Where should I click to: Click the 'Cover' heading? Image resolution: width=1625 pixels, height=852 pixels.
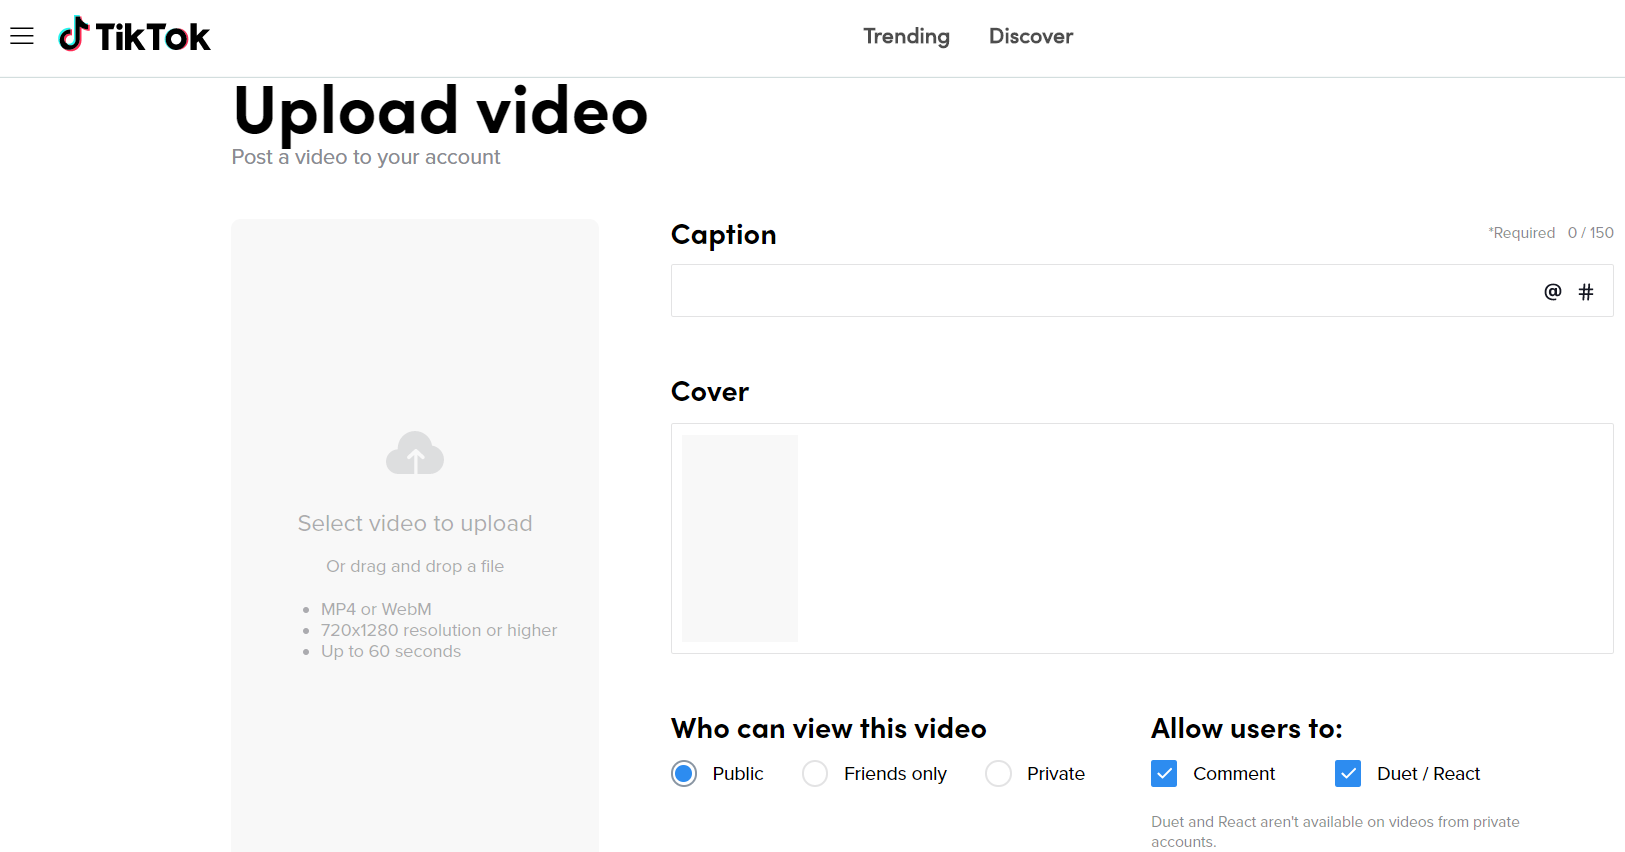point(710,392)
